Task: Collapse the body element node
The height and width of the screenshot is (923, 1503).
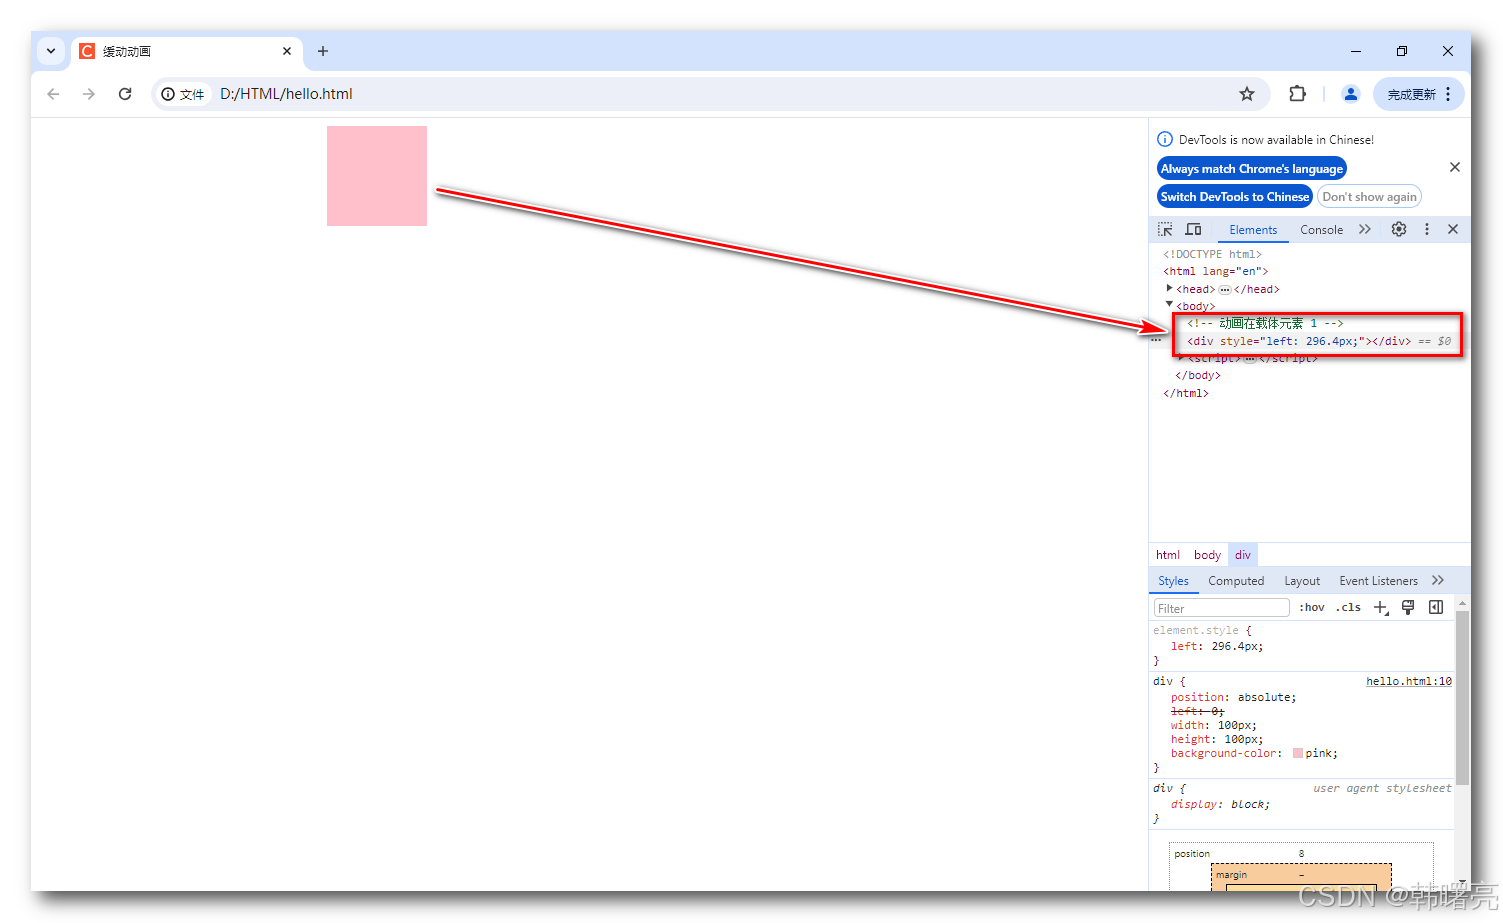Action: coord(1169,304)
